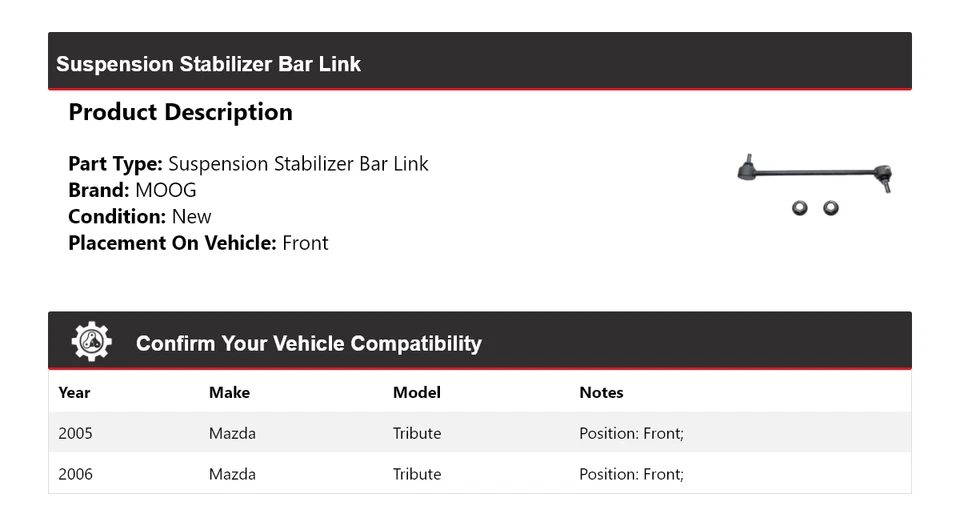Click the MOOG brand text
The width and height of the screenshot is (960, 526).
click(x=166, y=190)
